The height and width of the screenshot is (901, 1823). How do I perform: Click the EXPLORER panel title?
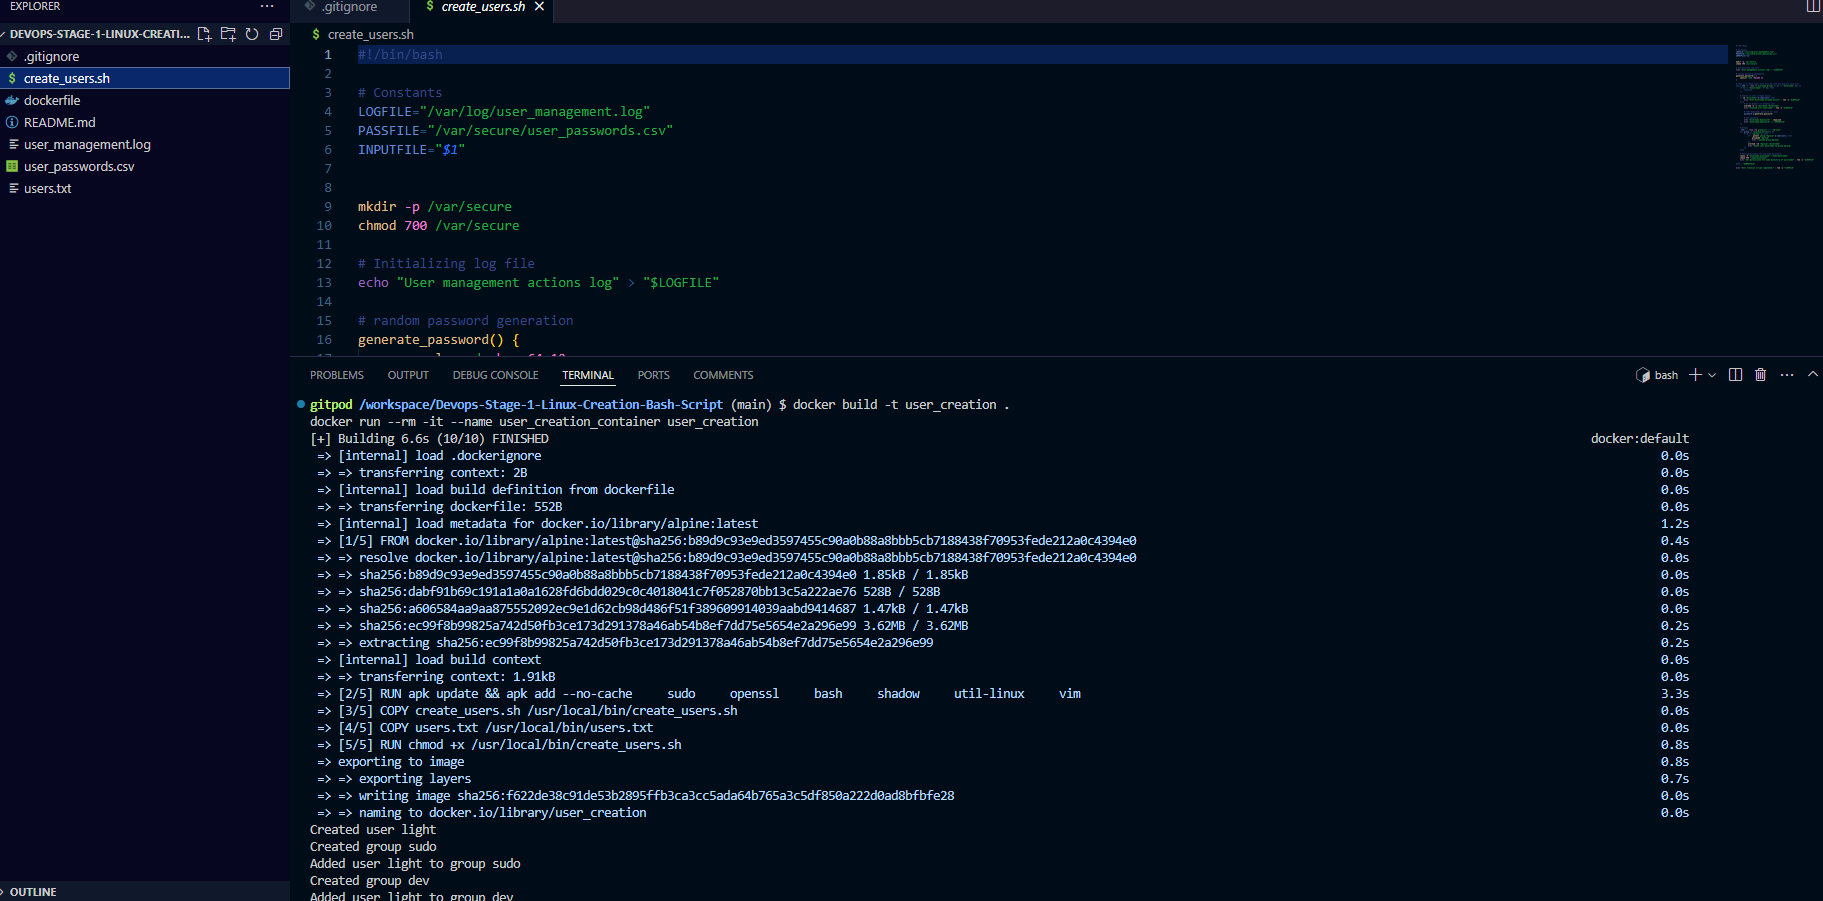point(35,6)
